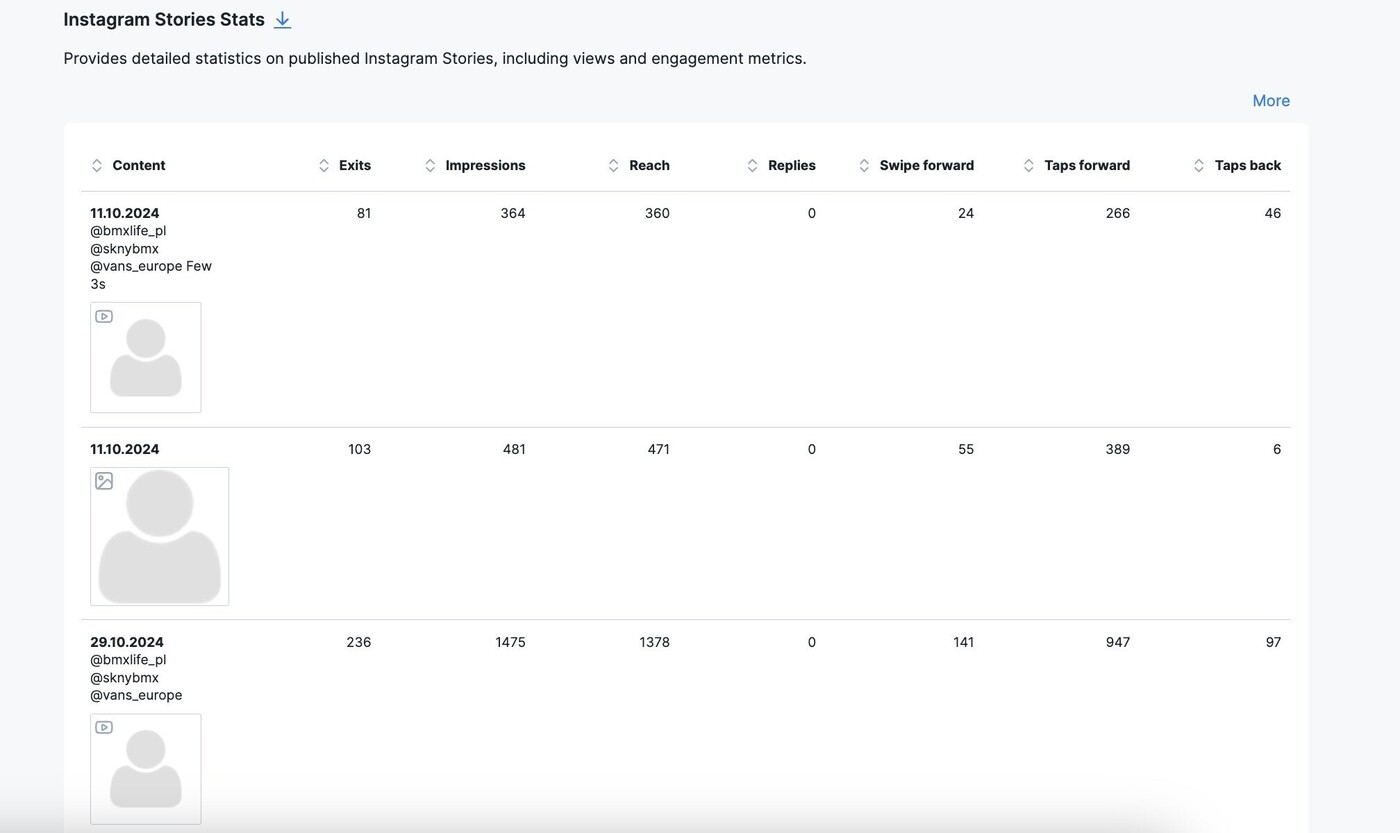Sort by Taps back column arrows
Screen dimensions: 1400x833
(x=1199, y=166)
